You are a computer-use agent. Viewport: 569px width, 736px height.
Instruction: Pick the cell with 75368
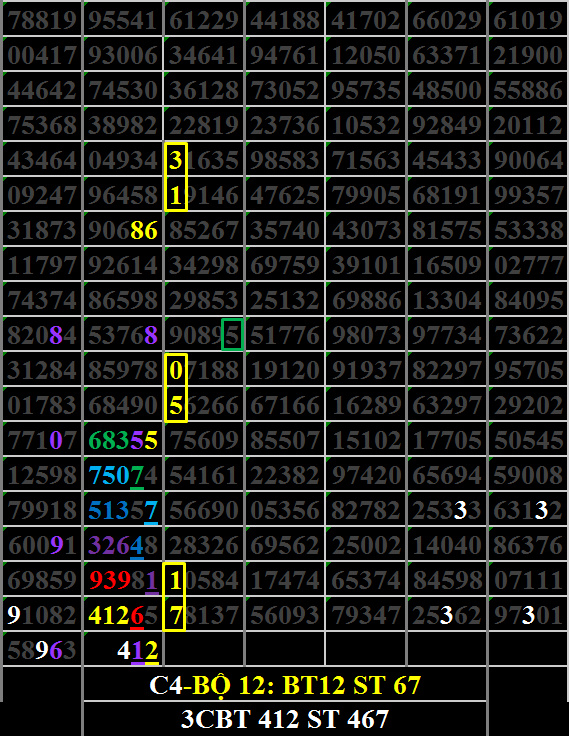[x=42, y=124]
